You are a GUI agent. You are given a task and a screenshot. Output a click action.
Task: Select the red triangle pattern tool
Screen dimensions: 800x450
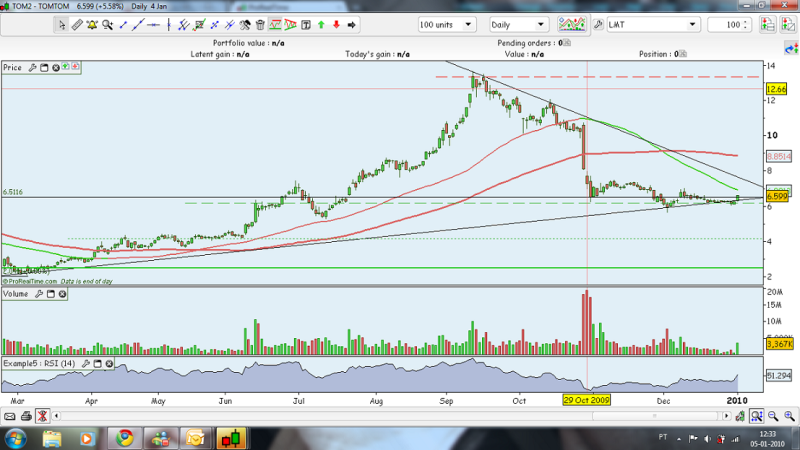(291, 24)
